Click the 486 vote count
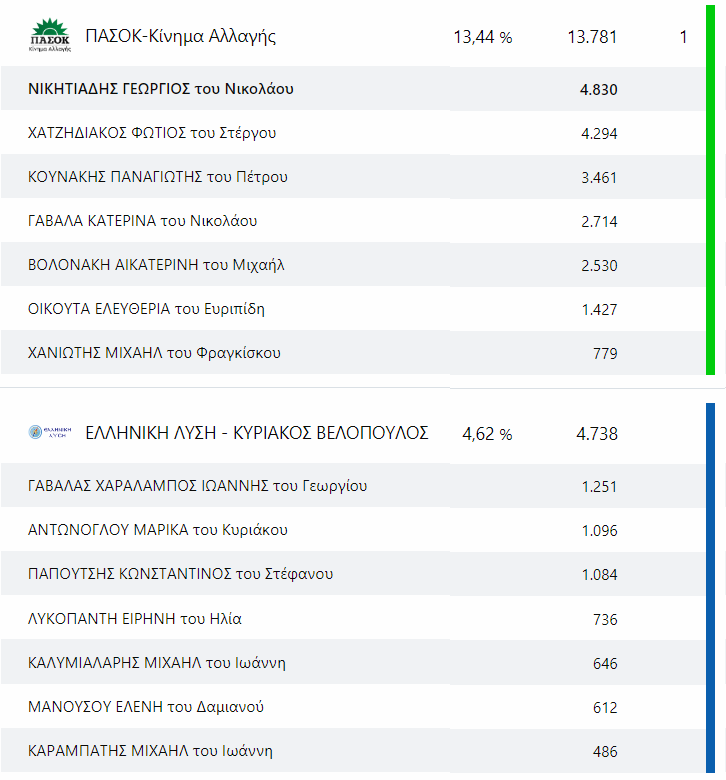Image resolution: width=726 pixels, height=780 pixels. pyautogui.click(x=605, y=751)
